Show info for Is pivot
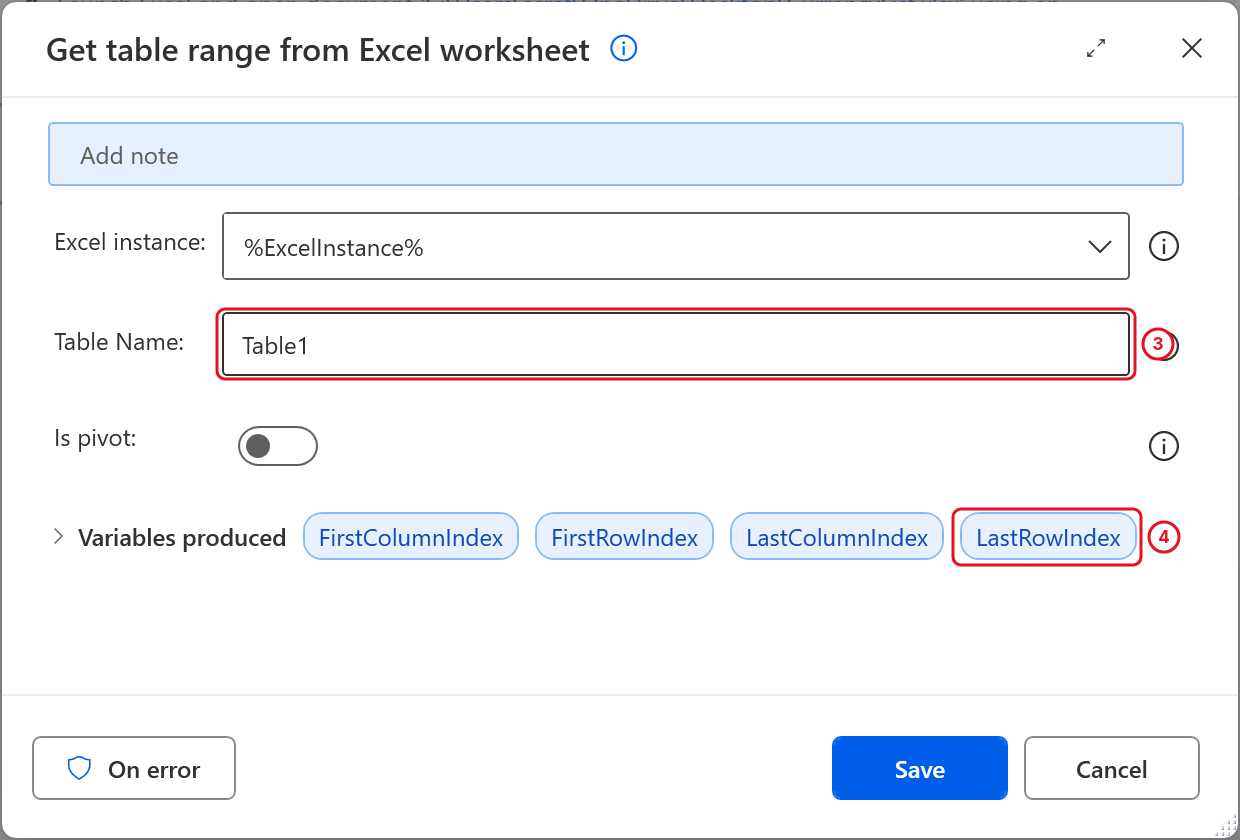This screenshot has height=840, width=1240. click(x=1164, y=446)
